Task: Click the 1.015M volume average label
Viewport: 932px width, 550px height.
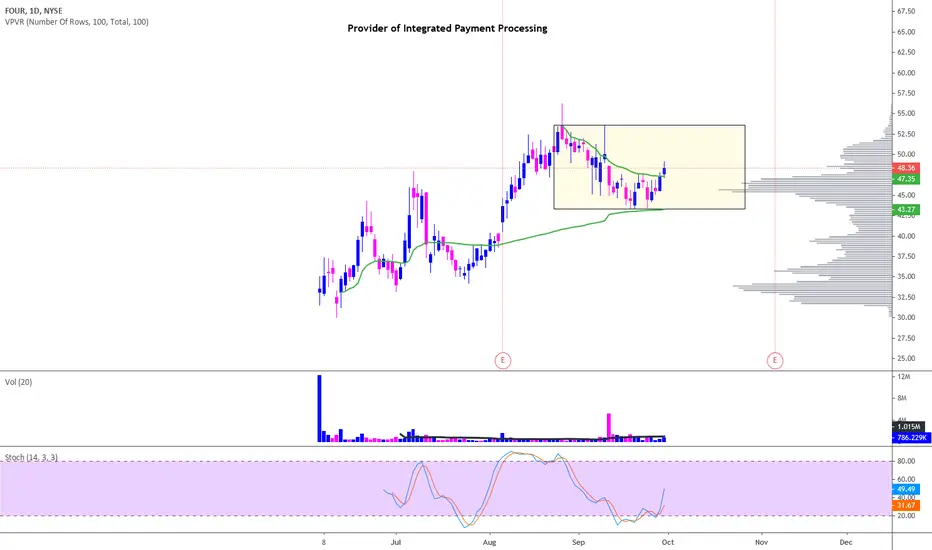Action: pos(908,426)
